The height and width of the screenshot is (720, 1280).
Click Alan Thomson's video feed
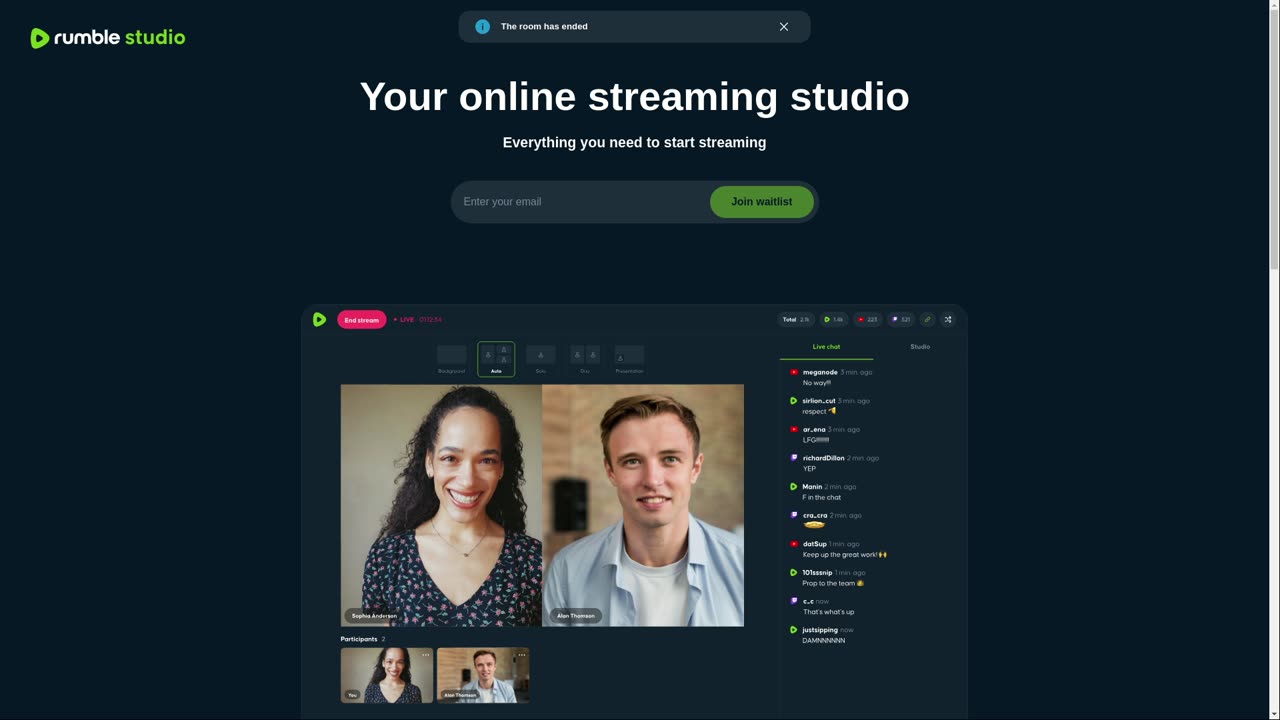point(643,505)
